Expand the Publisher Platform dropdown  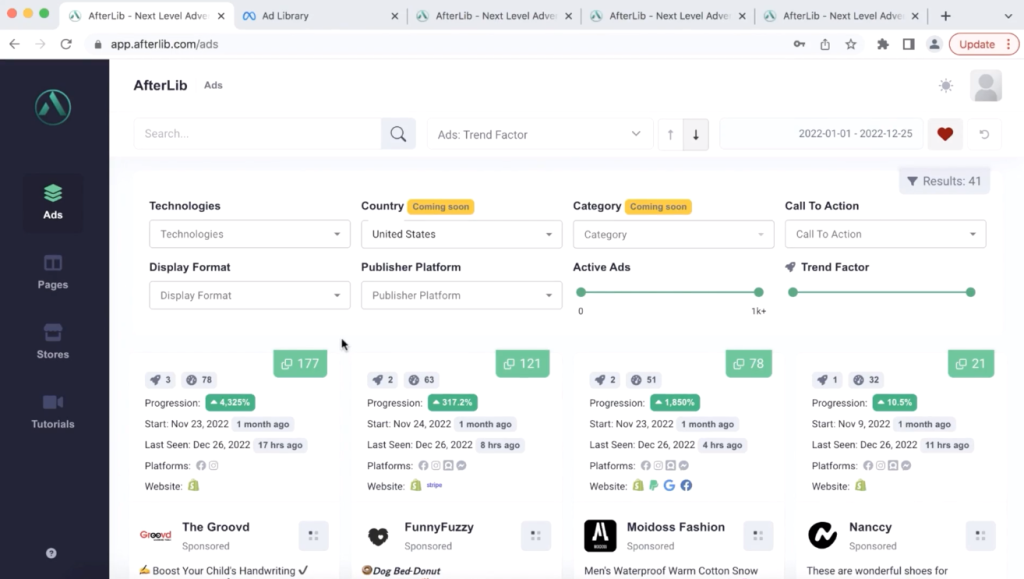[461, 296]
